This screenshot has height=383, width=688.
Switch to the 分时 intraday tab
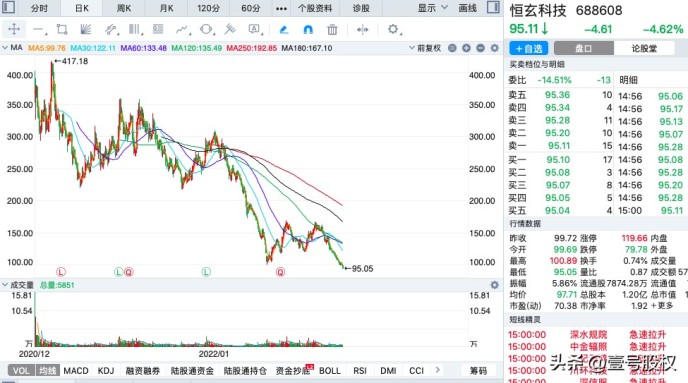tap(39, 8)
